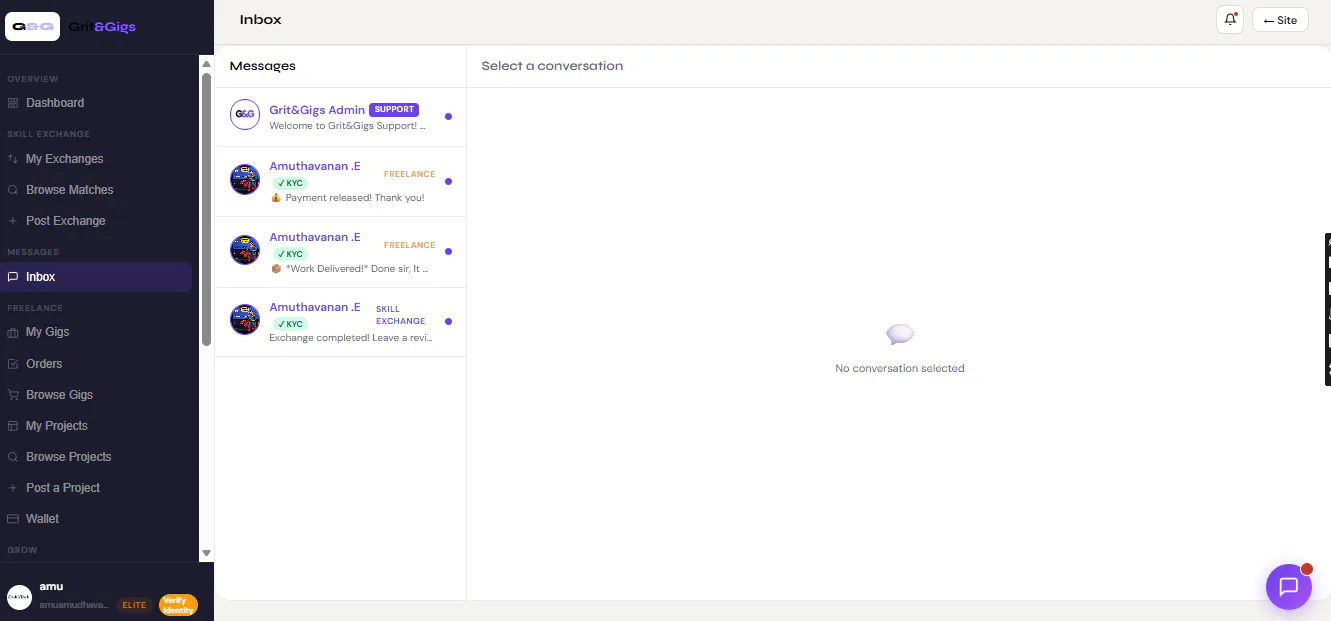Open Grit&Gigs Admin support conversation
This screenshot has width=1331, height=621.
click(x=340, y=116)
